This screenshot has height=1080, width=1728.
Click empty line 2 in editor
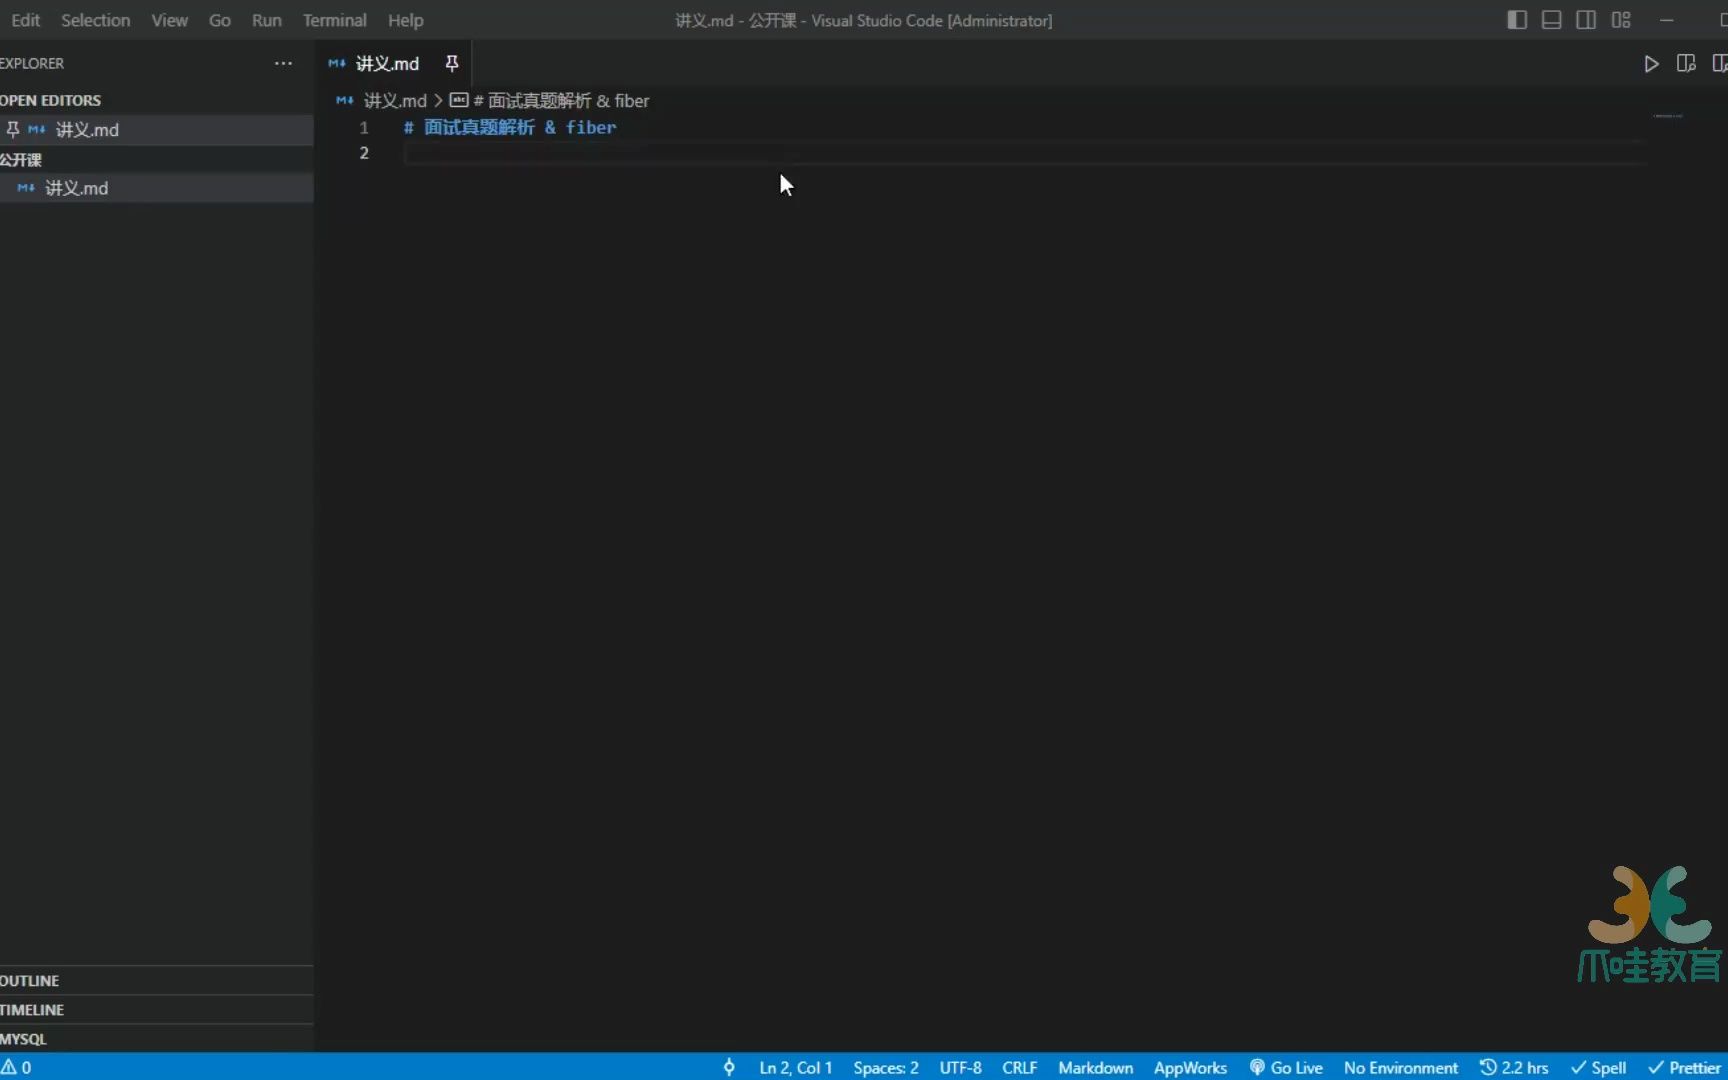1025,153
